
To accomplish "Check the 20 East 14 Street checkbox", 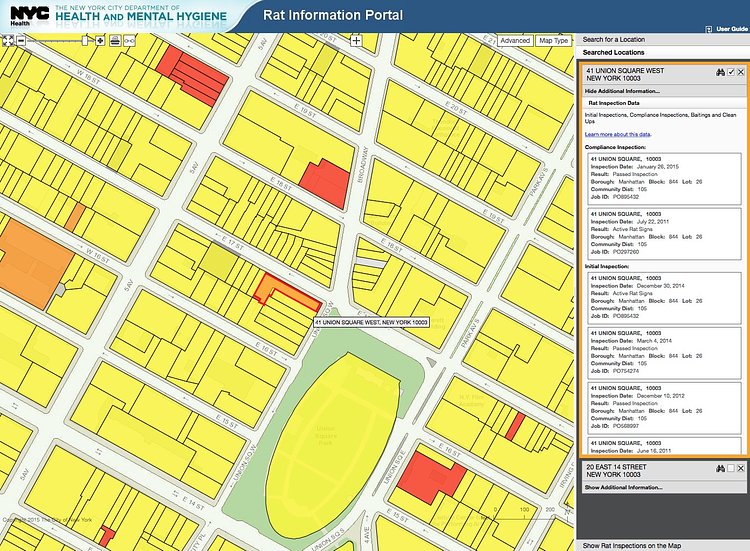I will (x=731, y=468).
